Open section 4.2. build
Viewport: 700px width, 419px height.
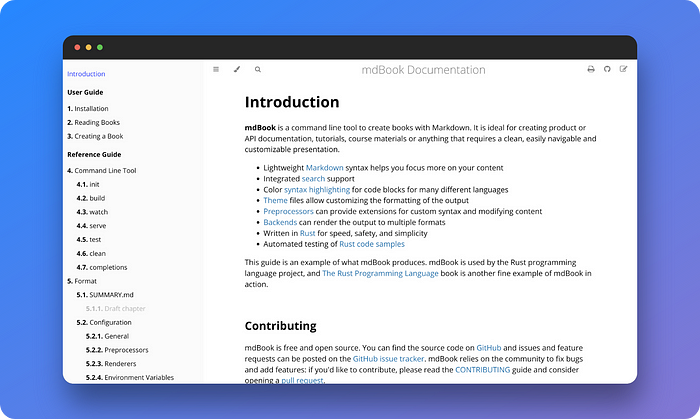click(91, 198)
